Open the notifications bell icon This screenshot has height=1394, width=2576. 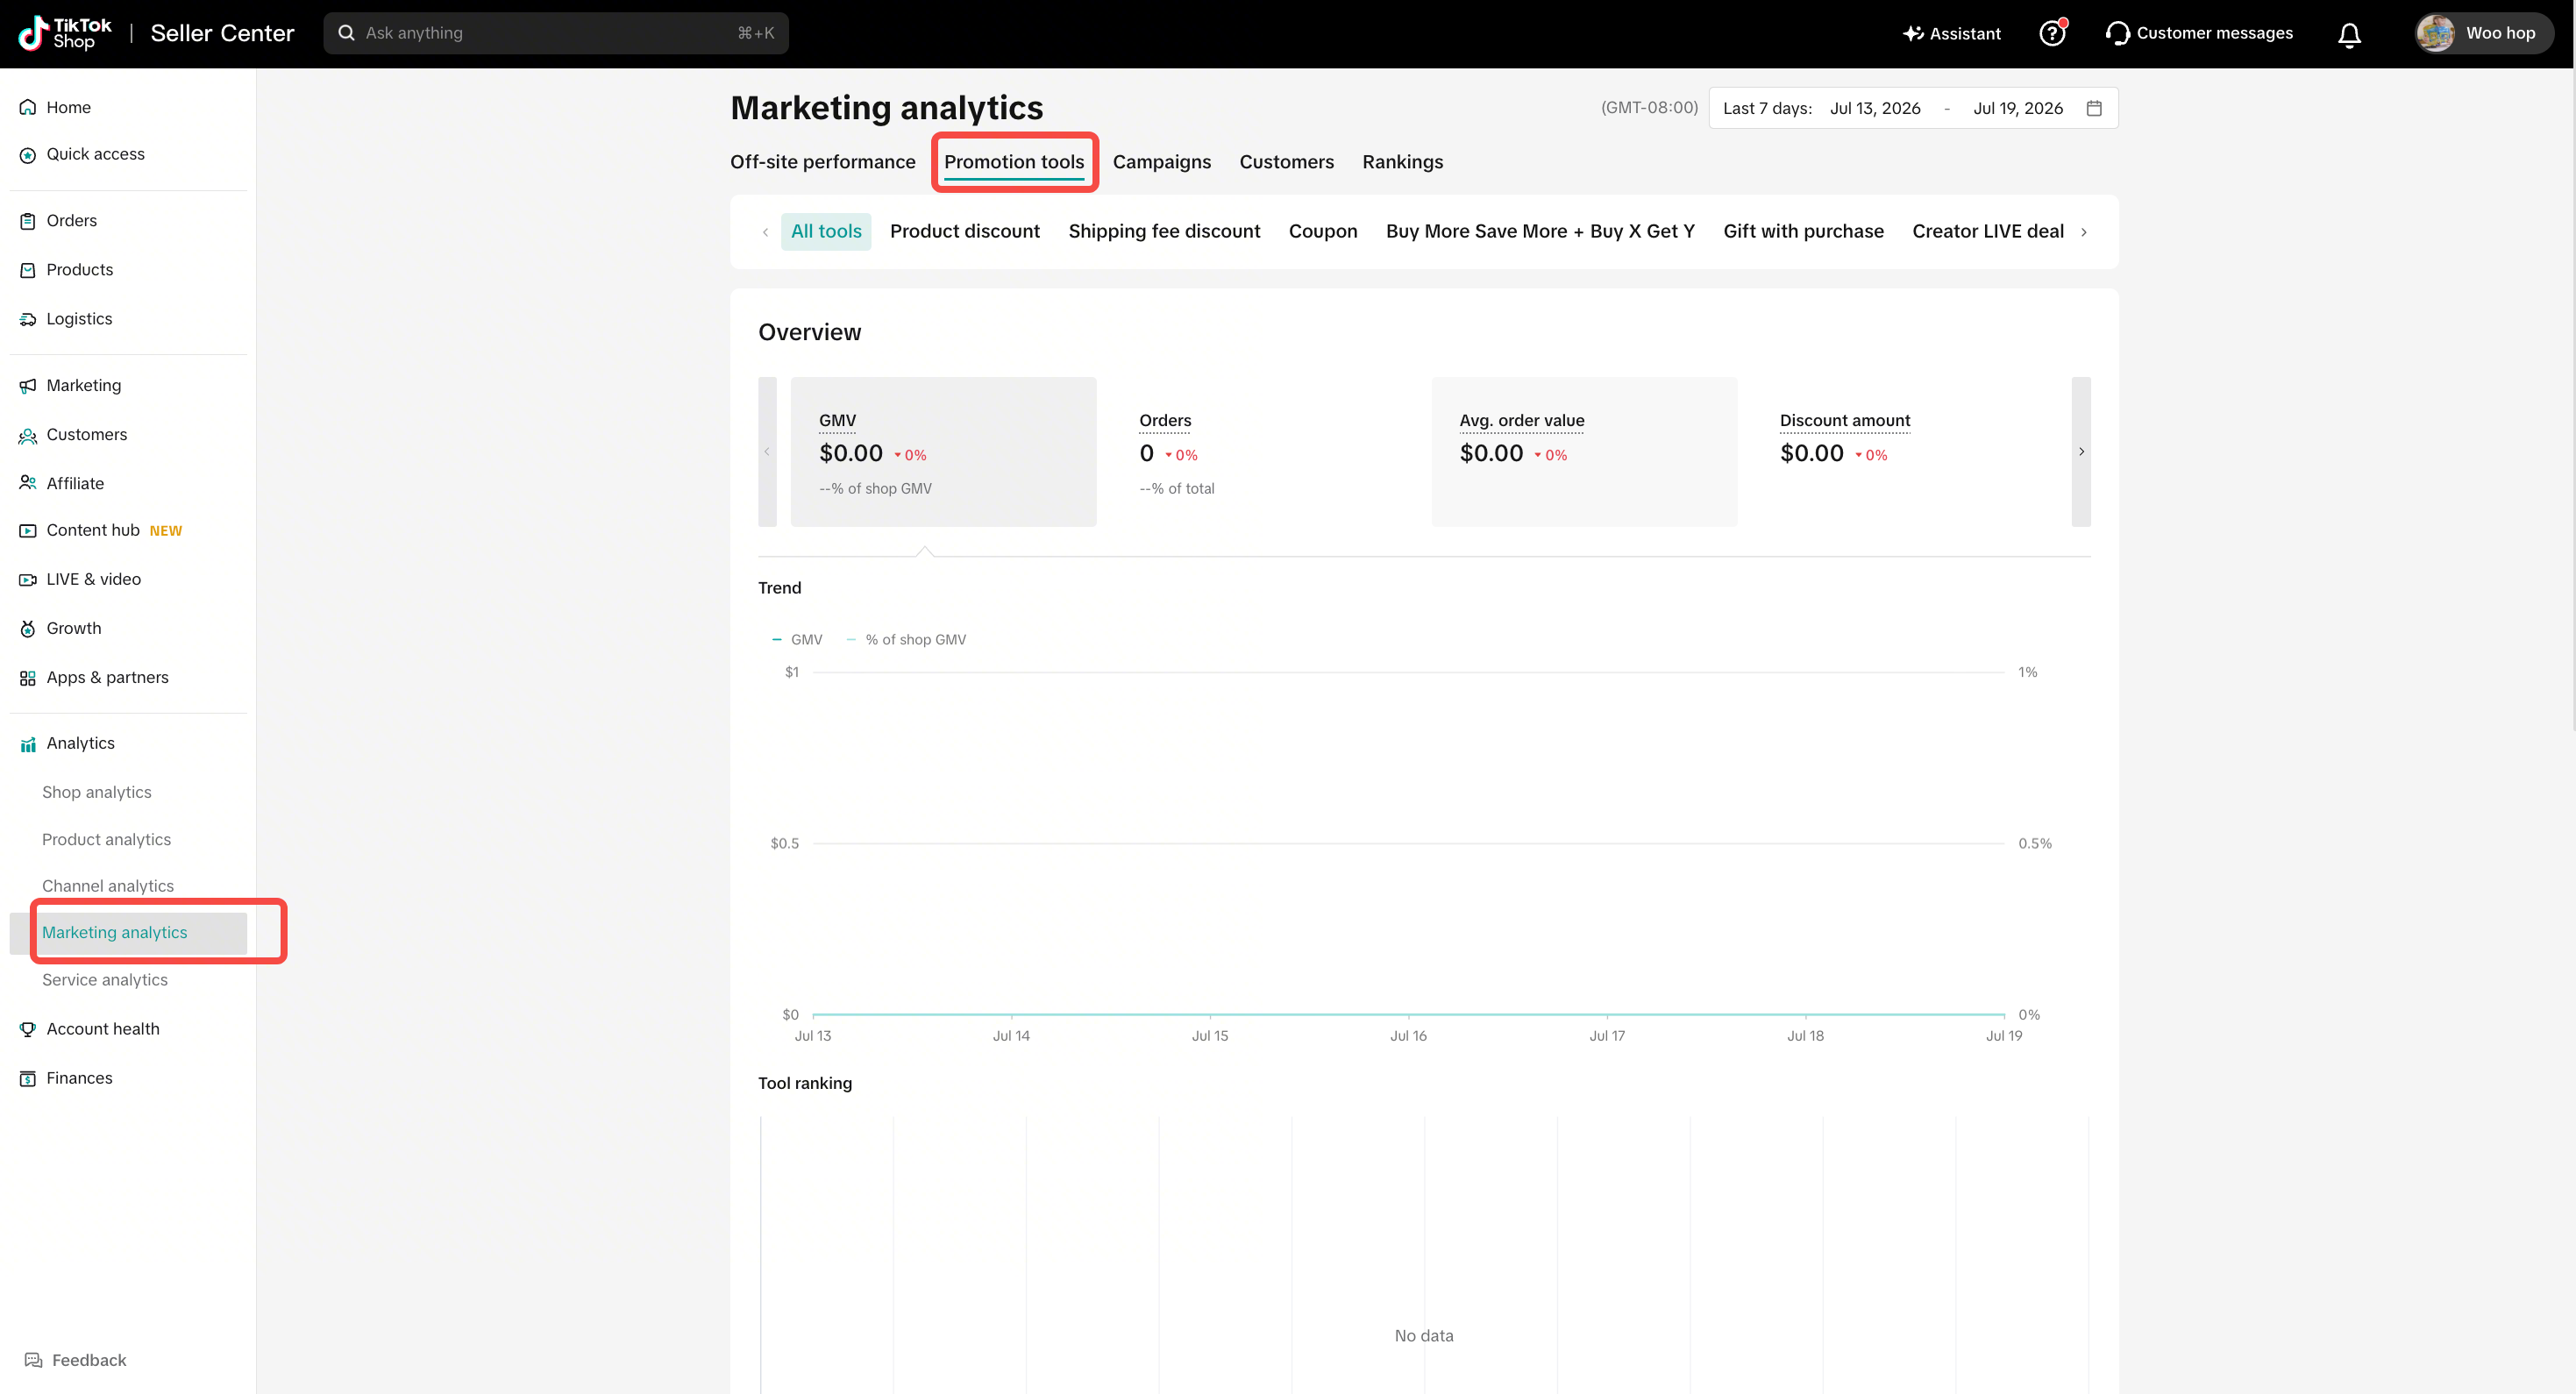(2349, 34)
